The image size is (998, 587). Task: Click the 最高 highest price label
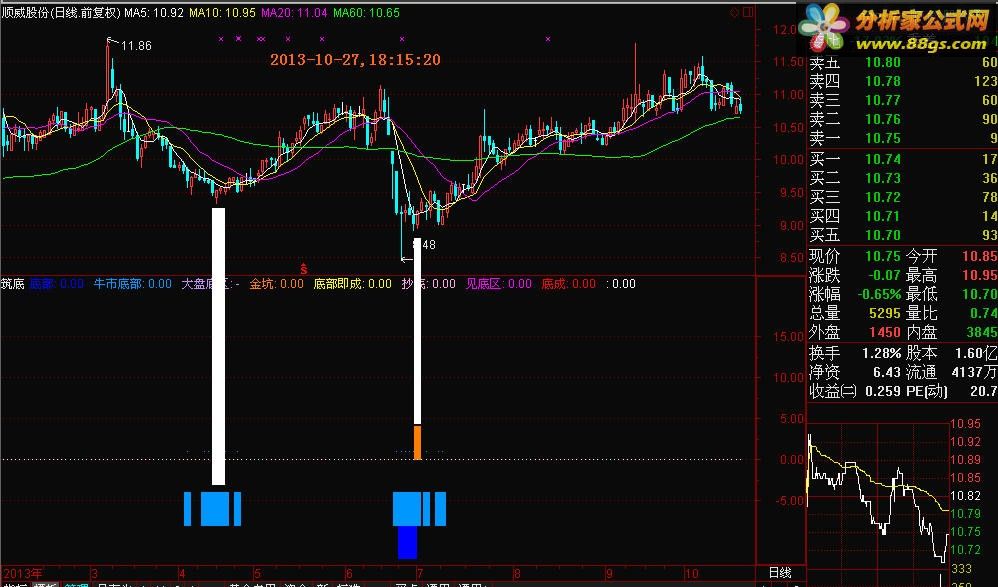(x=921, y=276)
